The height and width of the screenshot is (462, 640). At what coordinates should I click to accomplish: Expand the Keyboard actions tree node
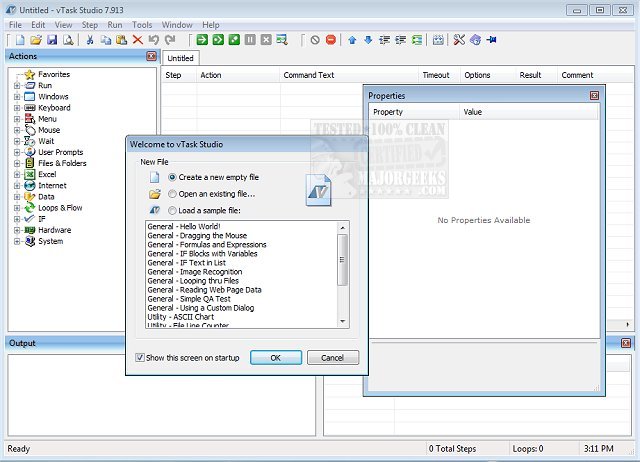pos(17,108)
